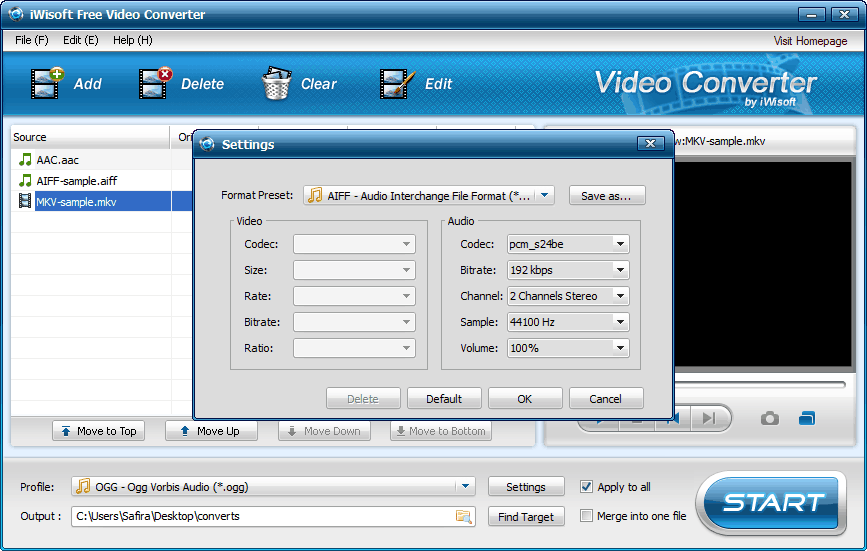Click Save as... button in Settings
Image resolution: width=867 pixels, height=551 pixels.
[607, 196]
